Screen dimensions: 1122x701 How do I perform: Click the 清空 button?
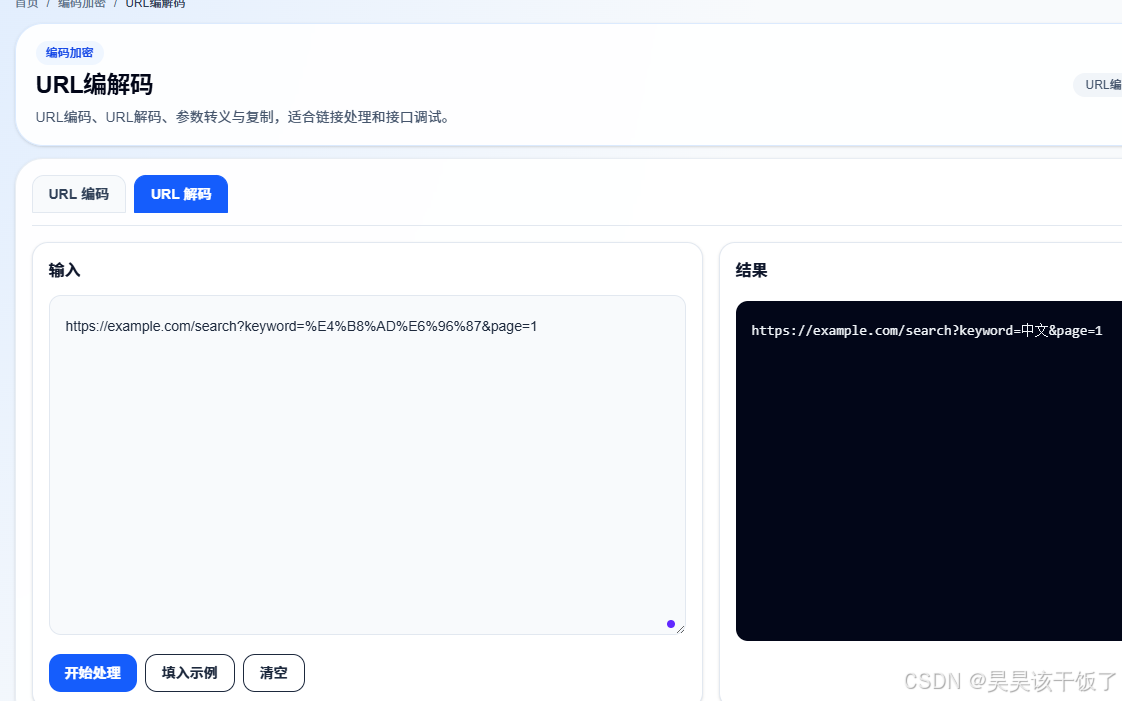coord(274,673)
